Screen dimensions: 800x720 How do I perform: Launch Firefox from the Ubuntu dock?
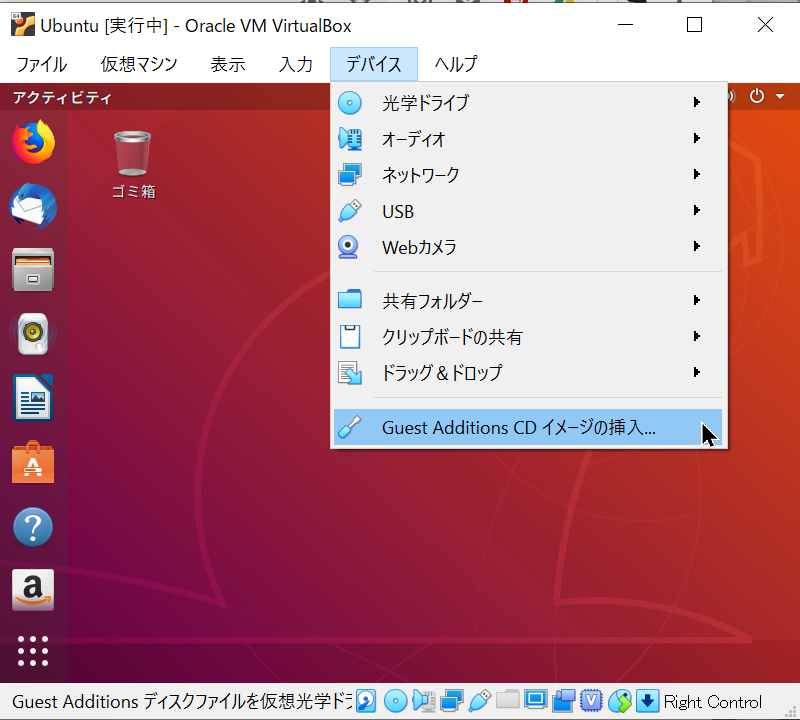click(x=33, y=142)
